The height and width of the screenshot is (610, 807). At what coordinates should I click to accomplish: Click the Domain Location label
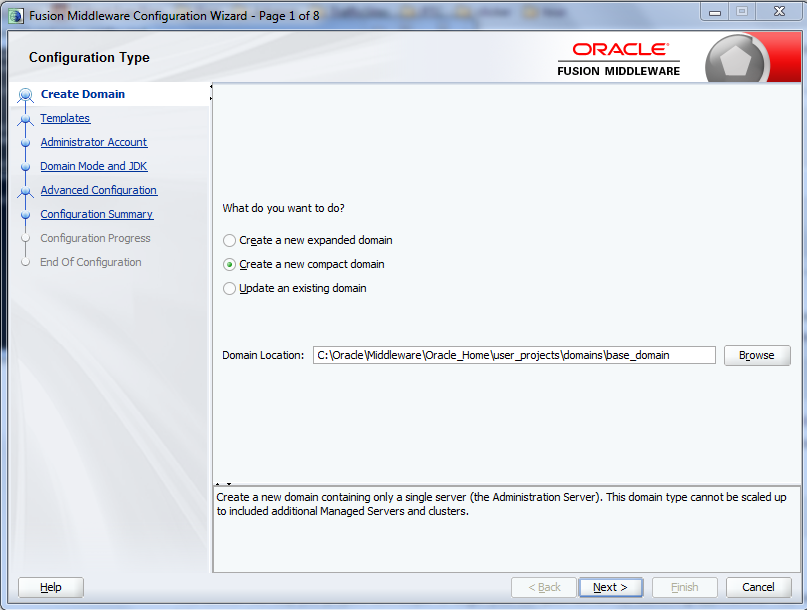(x=263, y=355)
